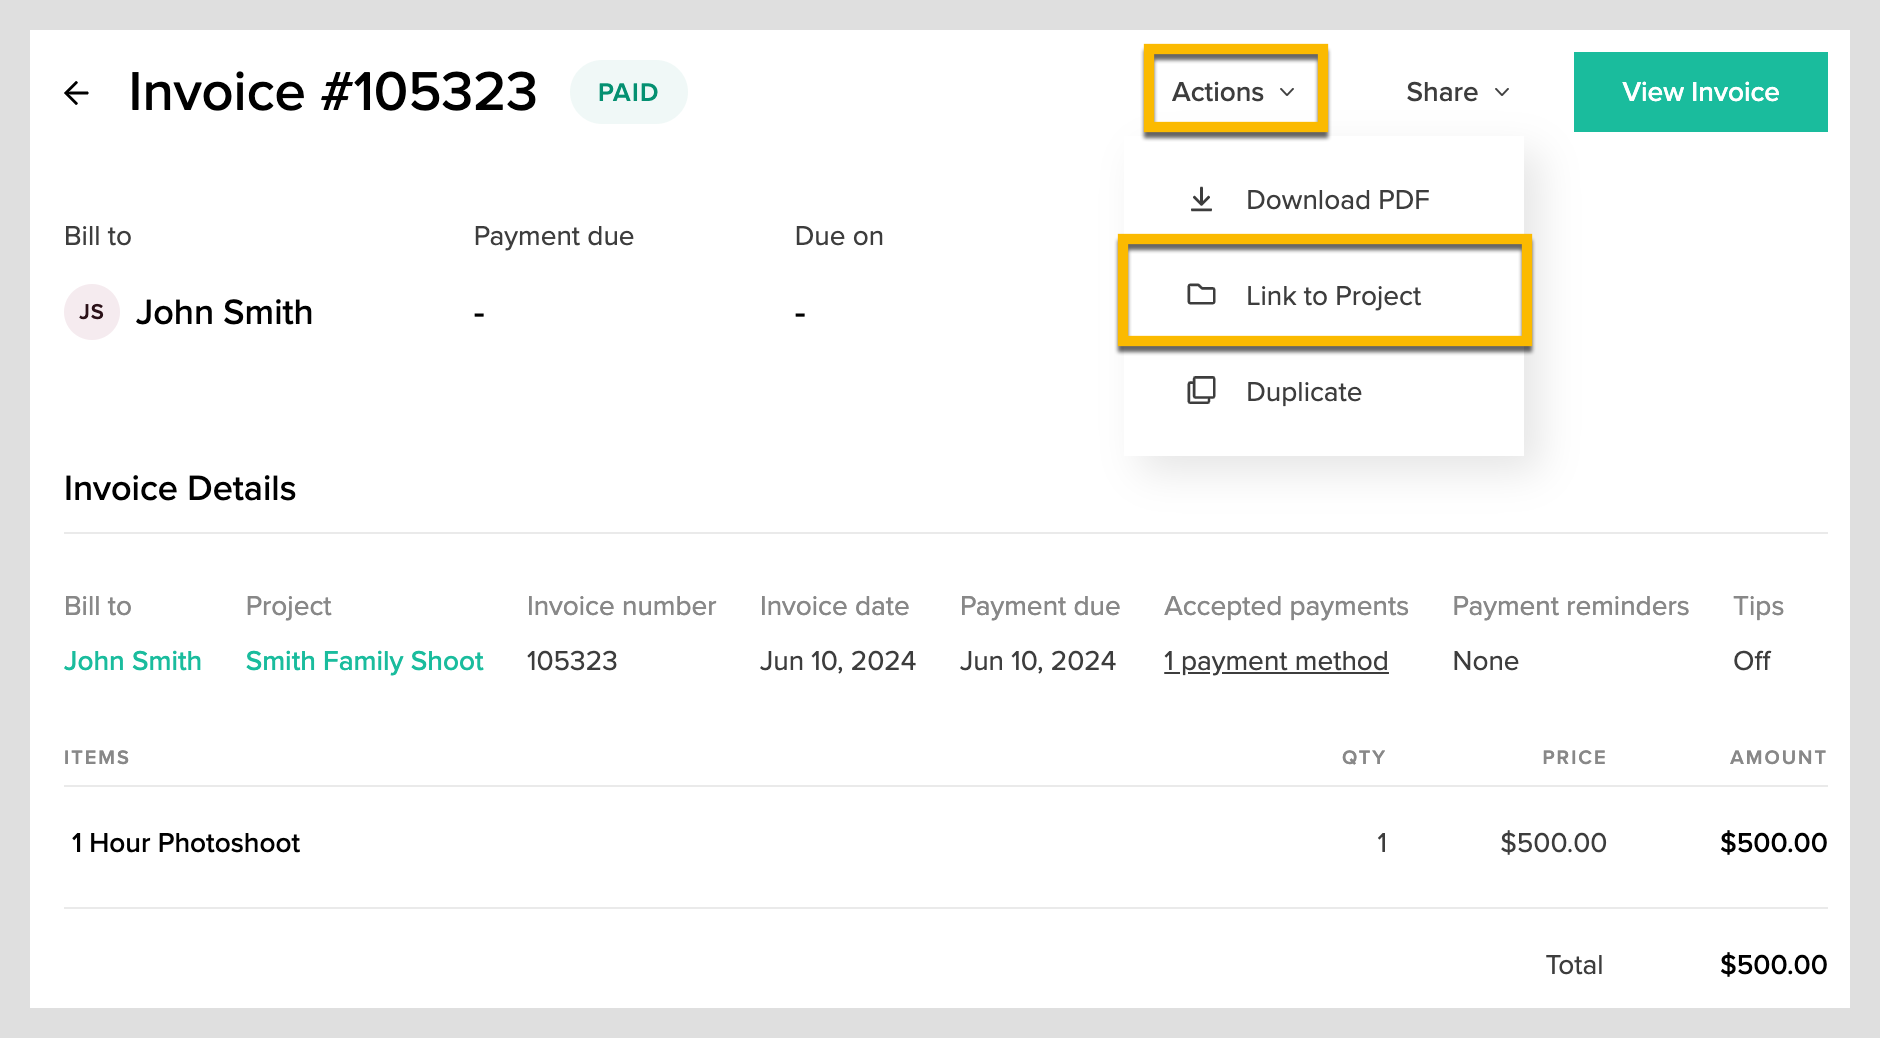Click the 1 payment method link
Viewport: 1880px width, 1038px height.
tap(1275, 661)
